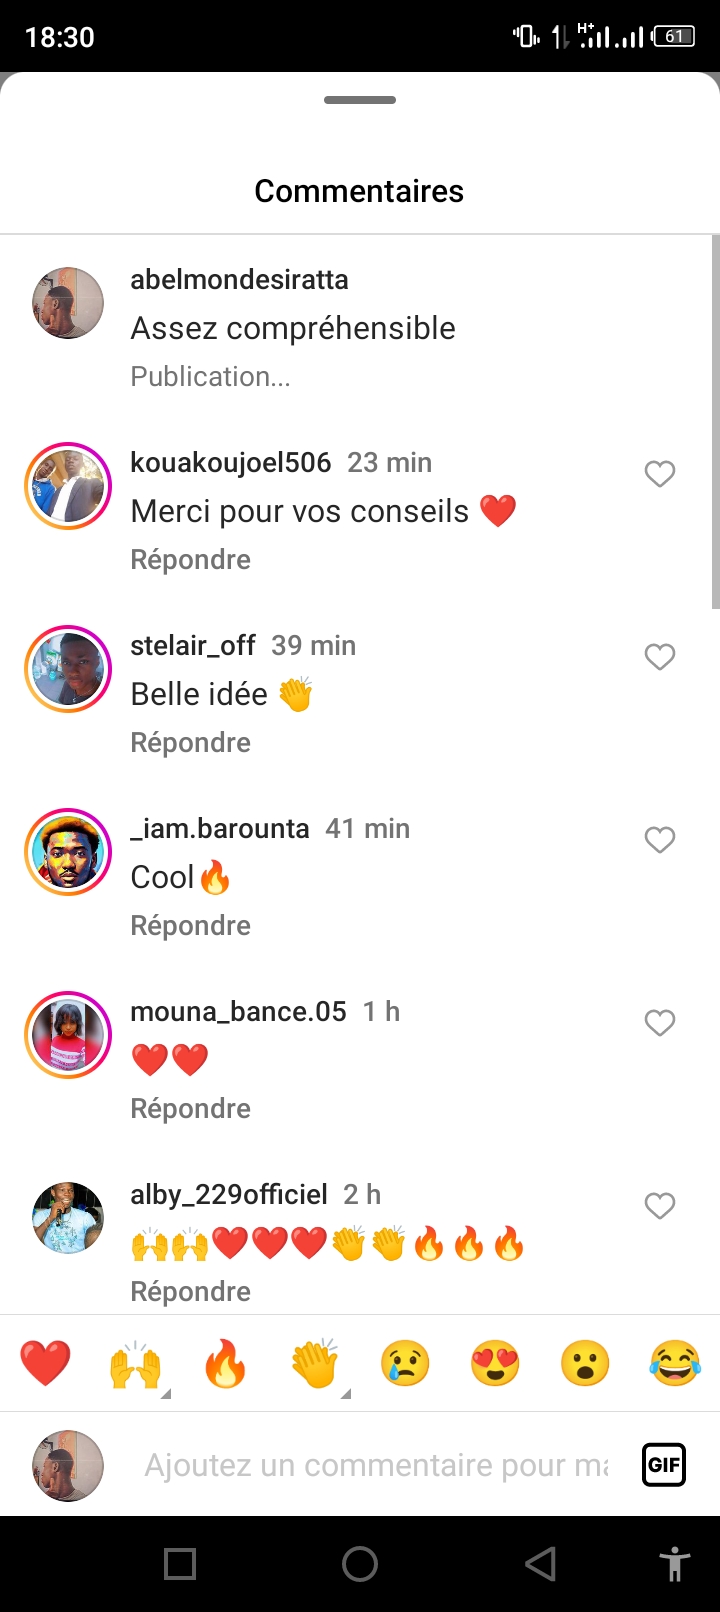Insert the laughing tears quick emoji
This screenshot has width=720, height=1612.
tap(675, 1364)
